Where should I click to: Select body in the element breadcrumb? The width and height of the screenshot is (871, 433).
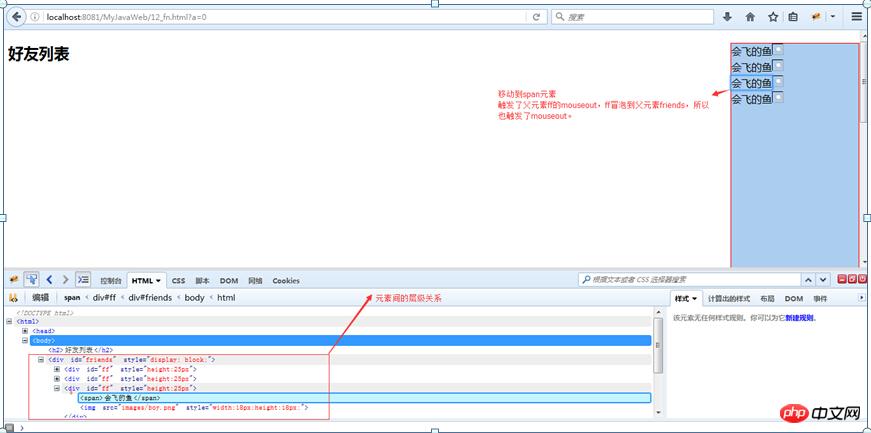194,298
